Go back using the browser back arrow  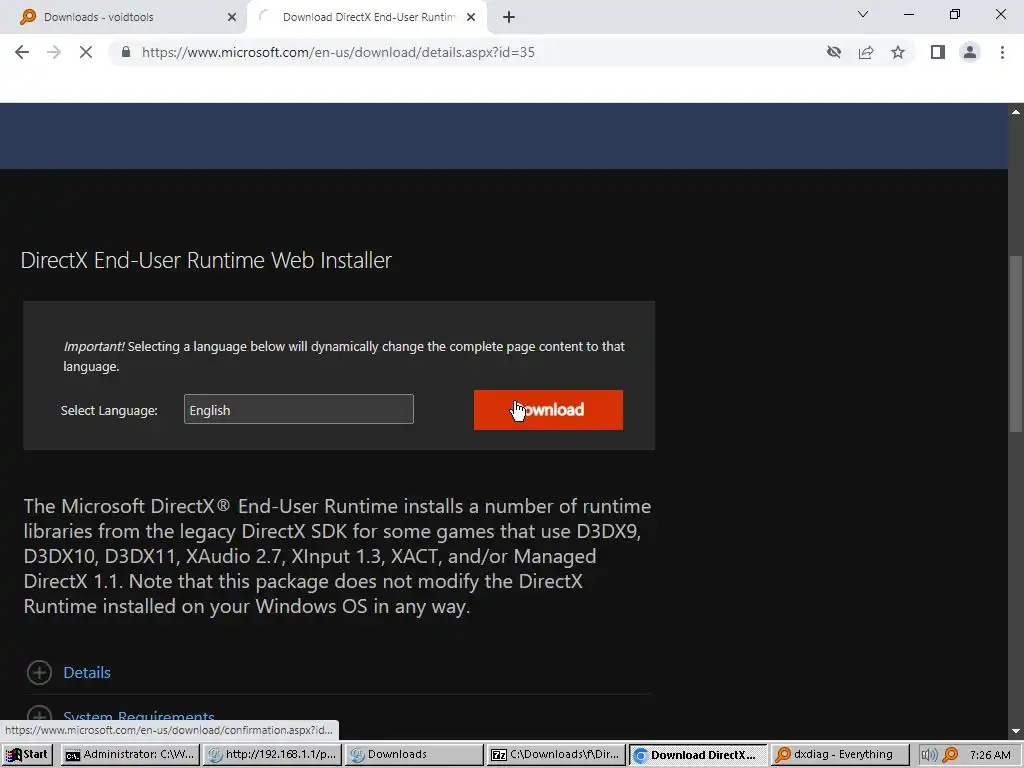[x=22, y=52]
